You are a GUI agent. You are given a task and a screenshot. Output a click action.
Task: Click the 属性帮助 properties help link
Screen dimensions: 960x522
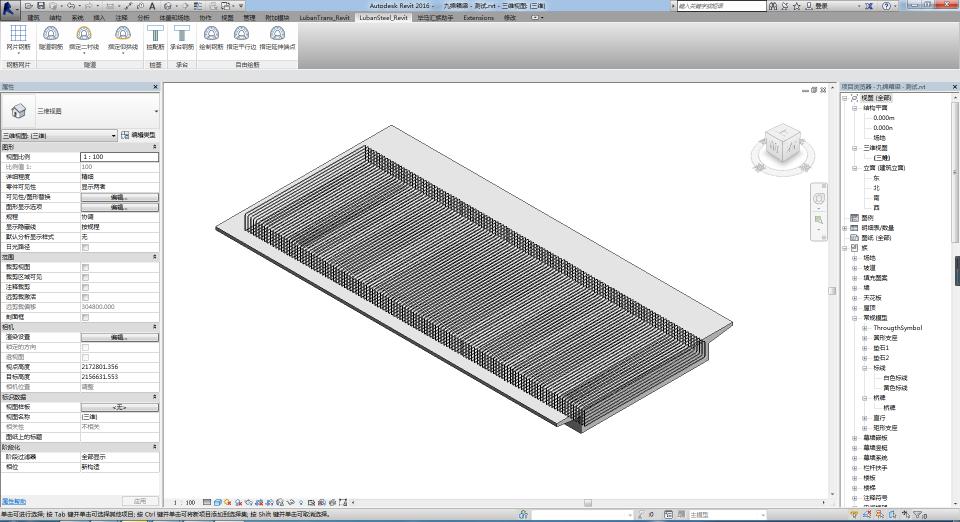click(x=14, y=501)
